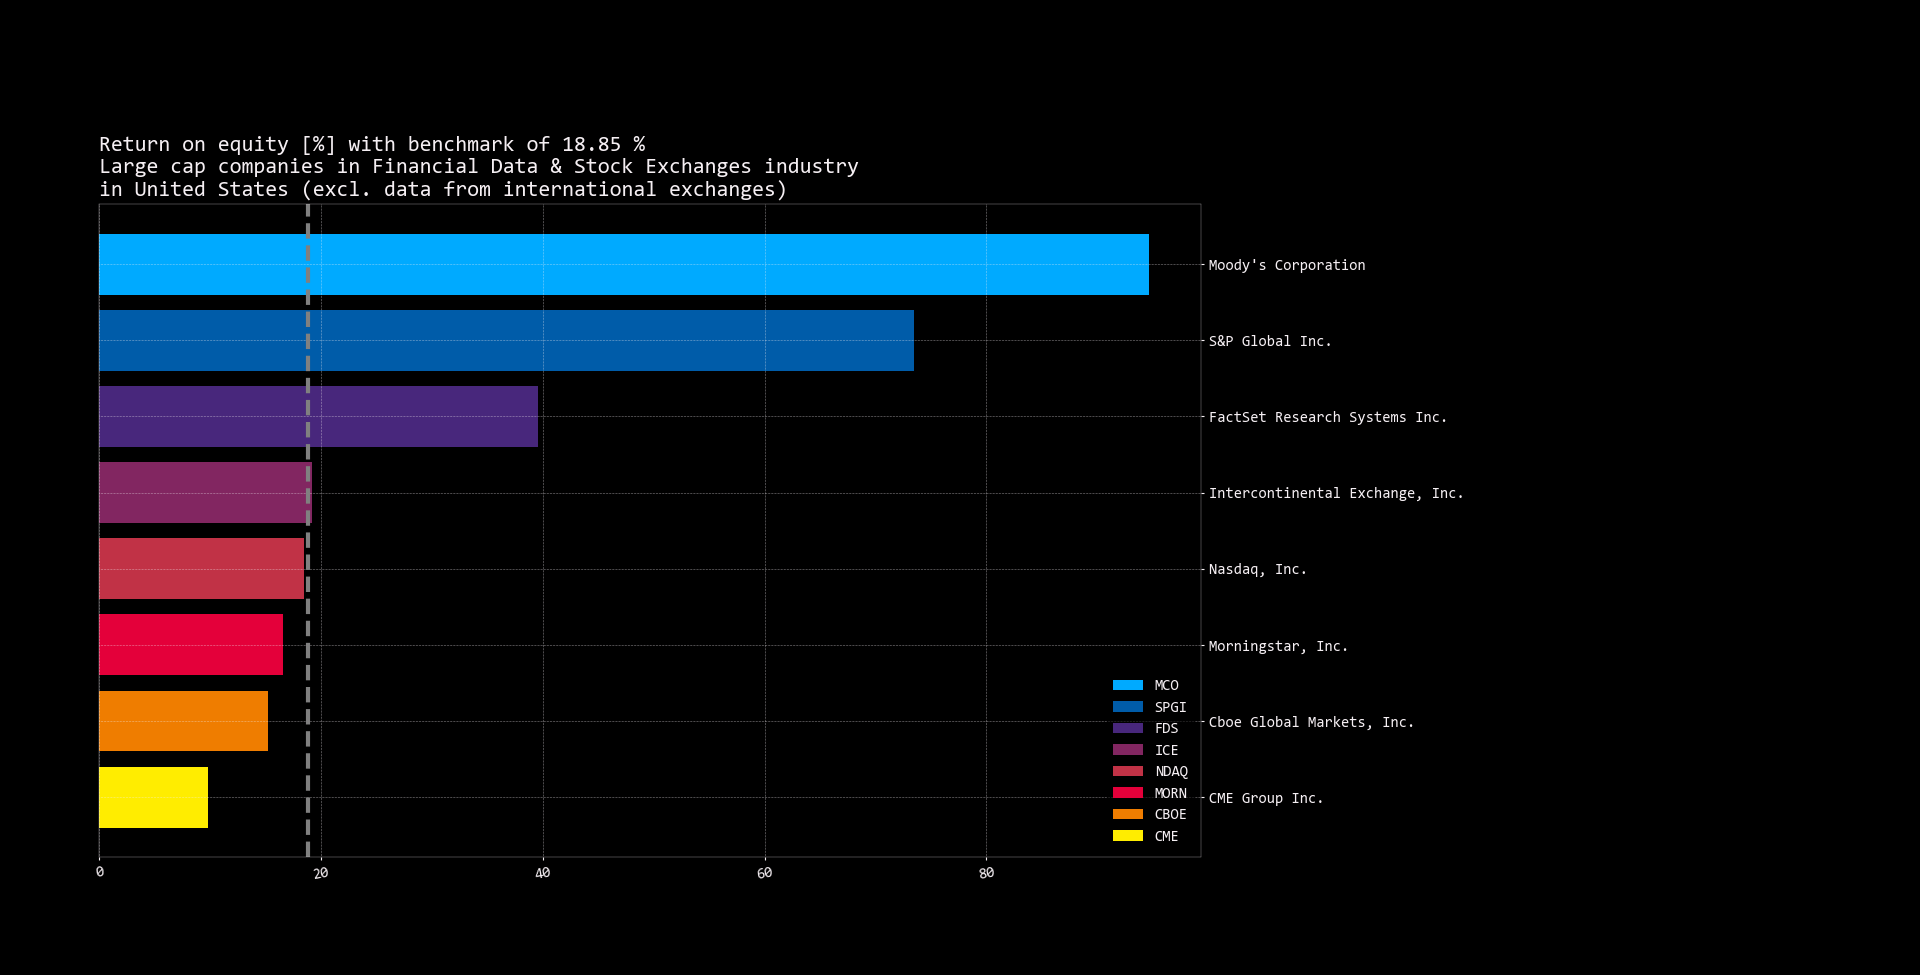Click the Nasdaq, Inc. red bar
Image resolution: width=1920 pixels, height=975 pixels.
click(x=201, y=569)
